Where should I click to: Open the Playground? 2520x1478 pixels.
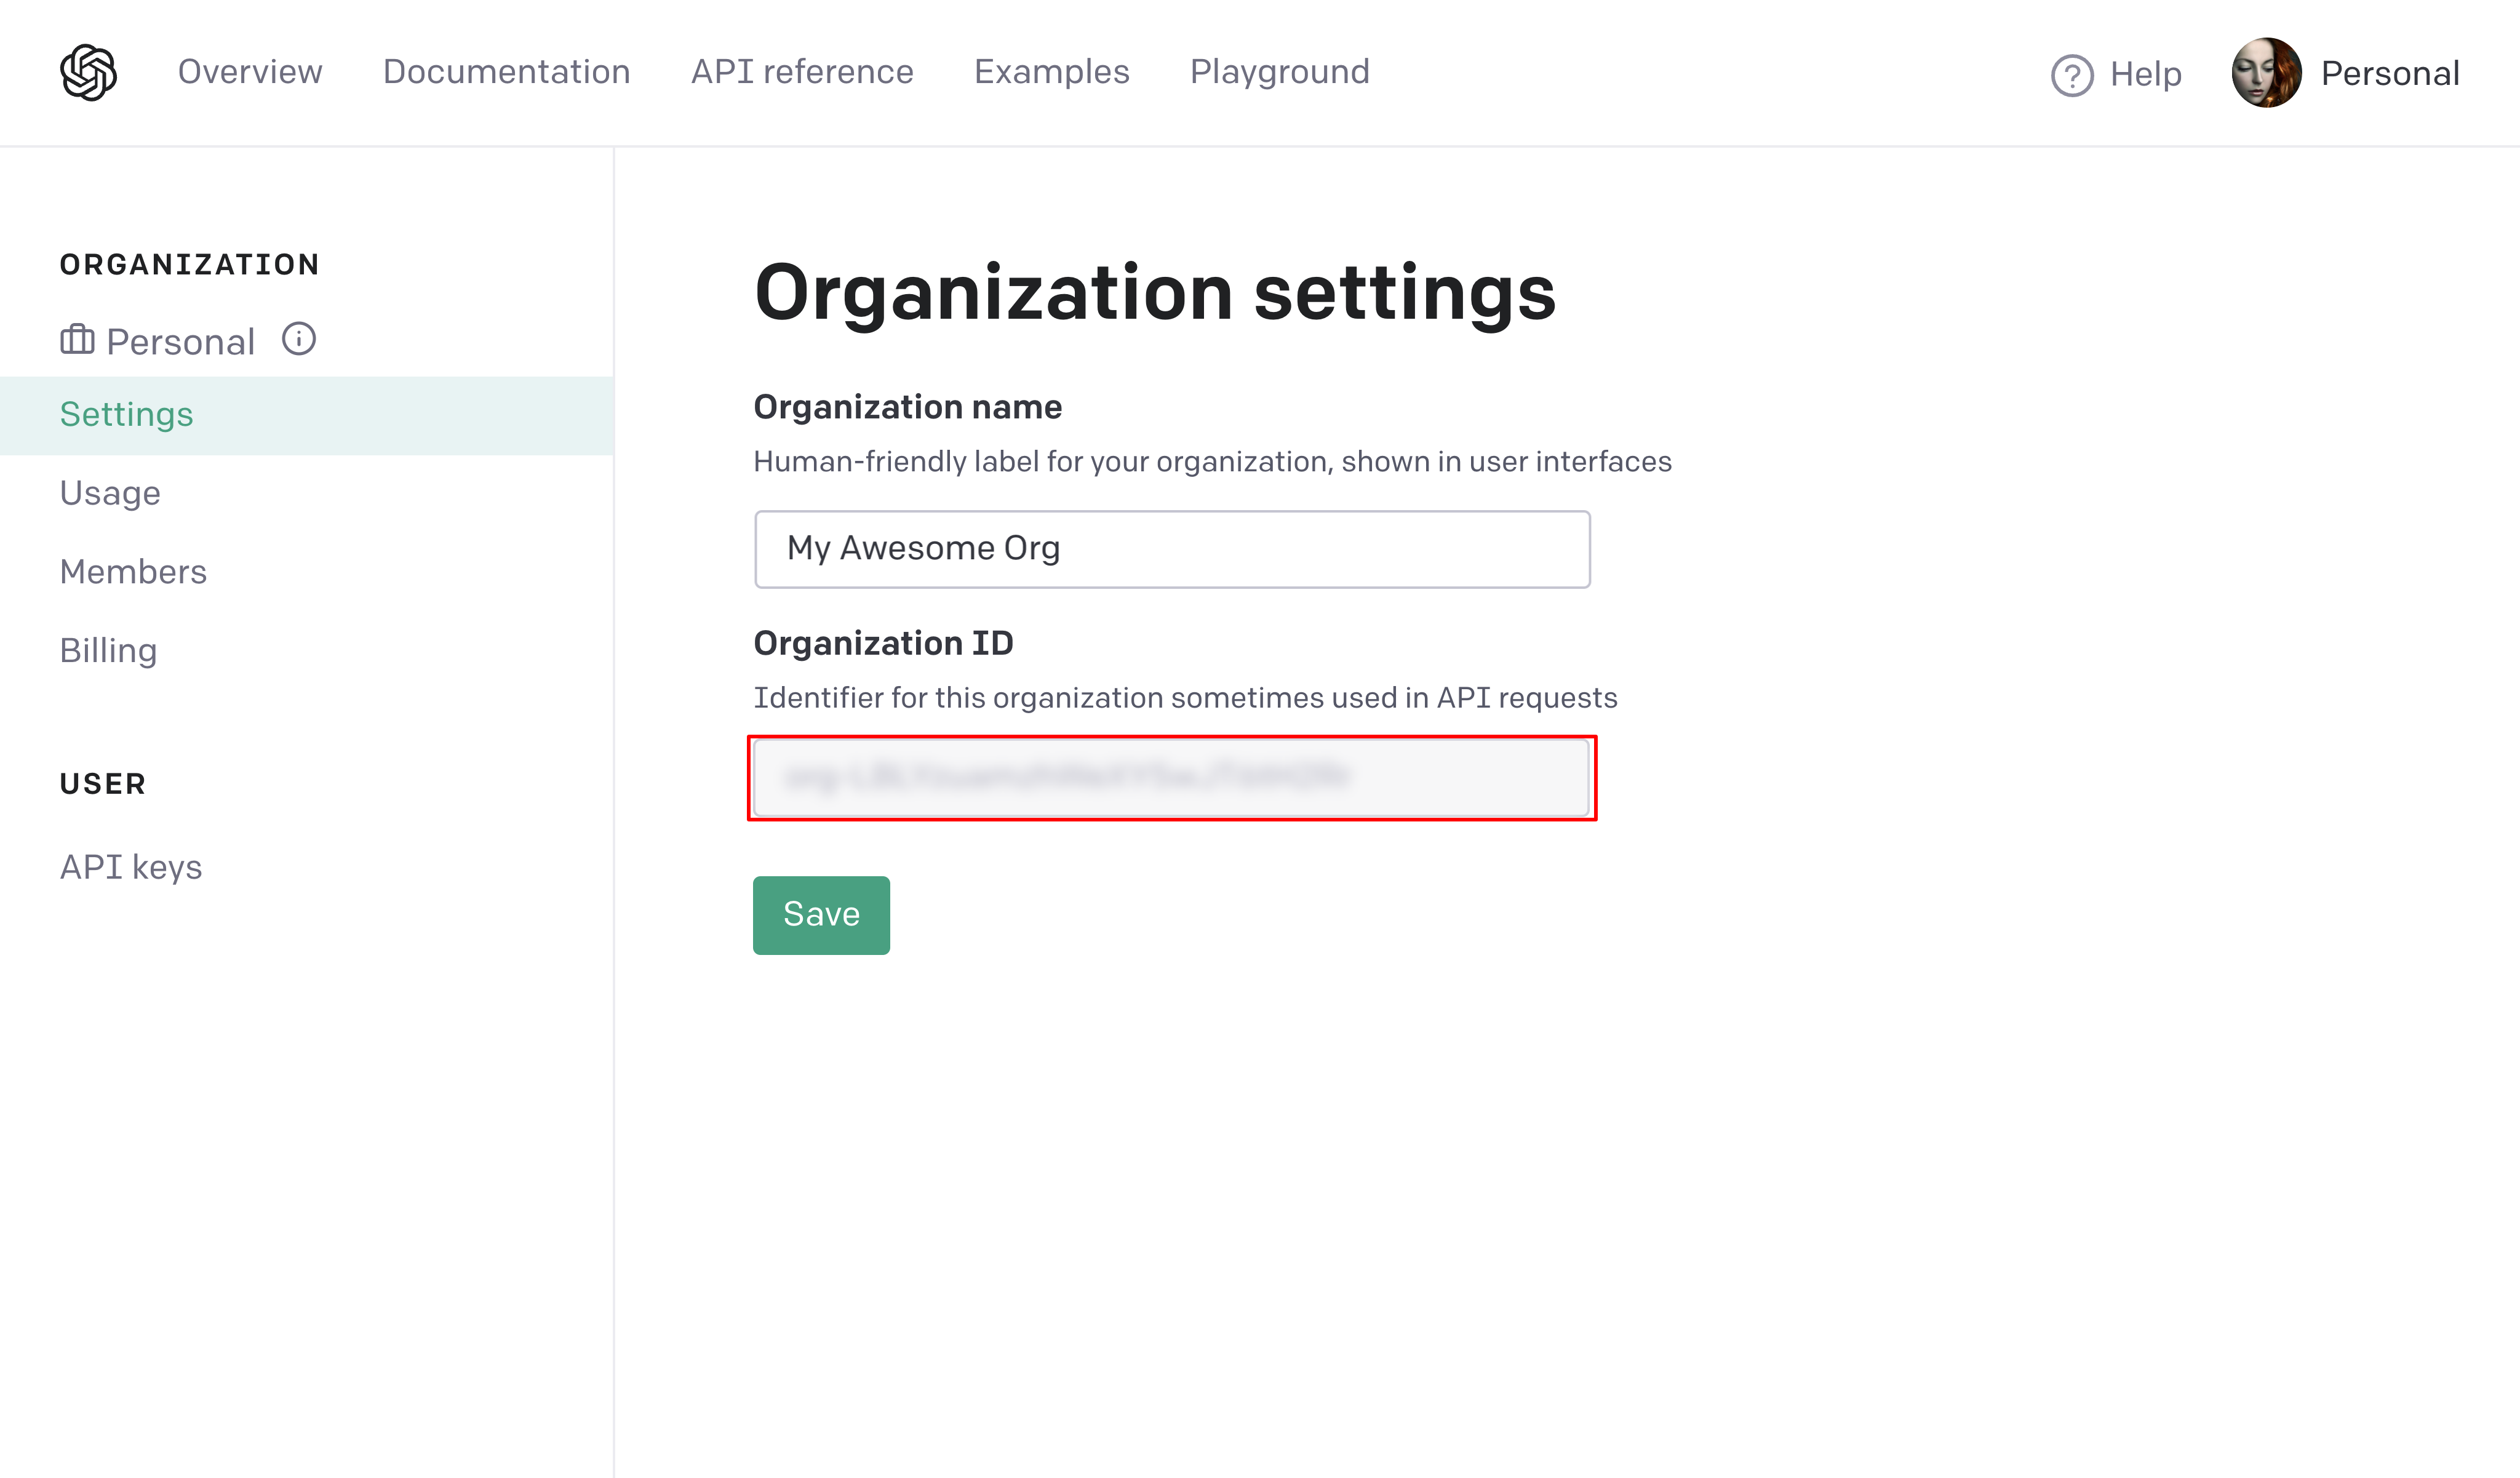(1279, 72)
